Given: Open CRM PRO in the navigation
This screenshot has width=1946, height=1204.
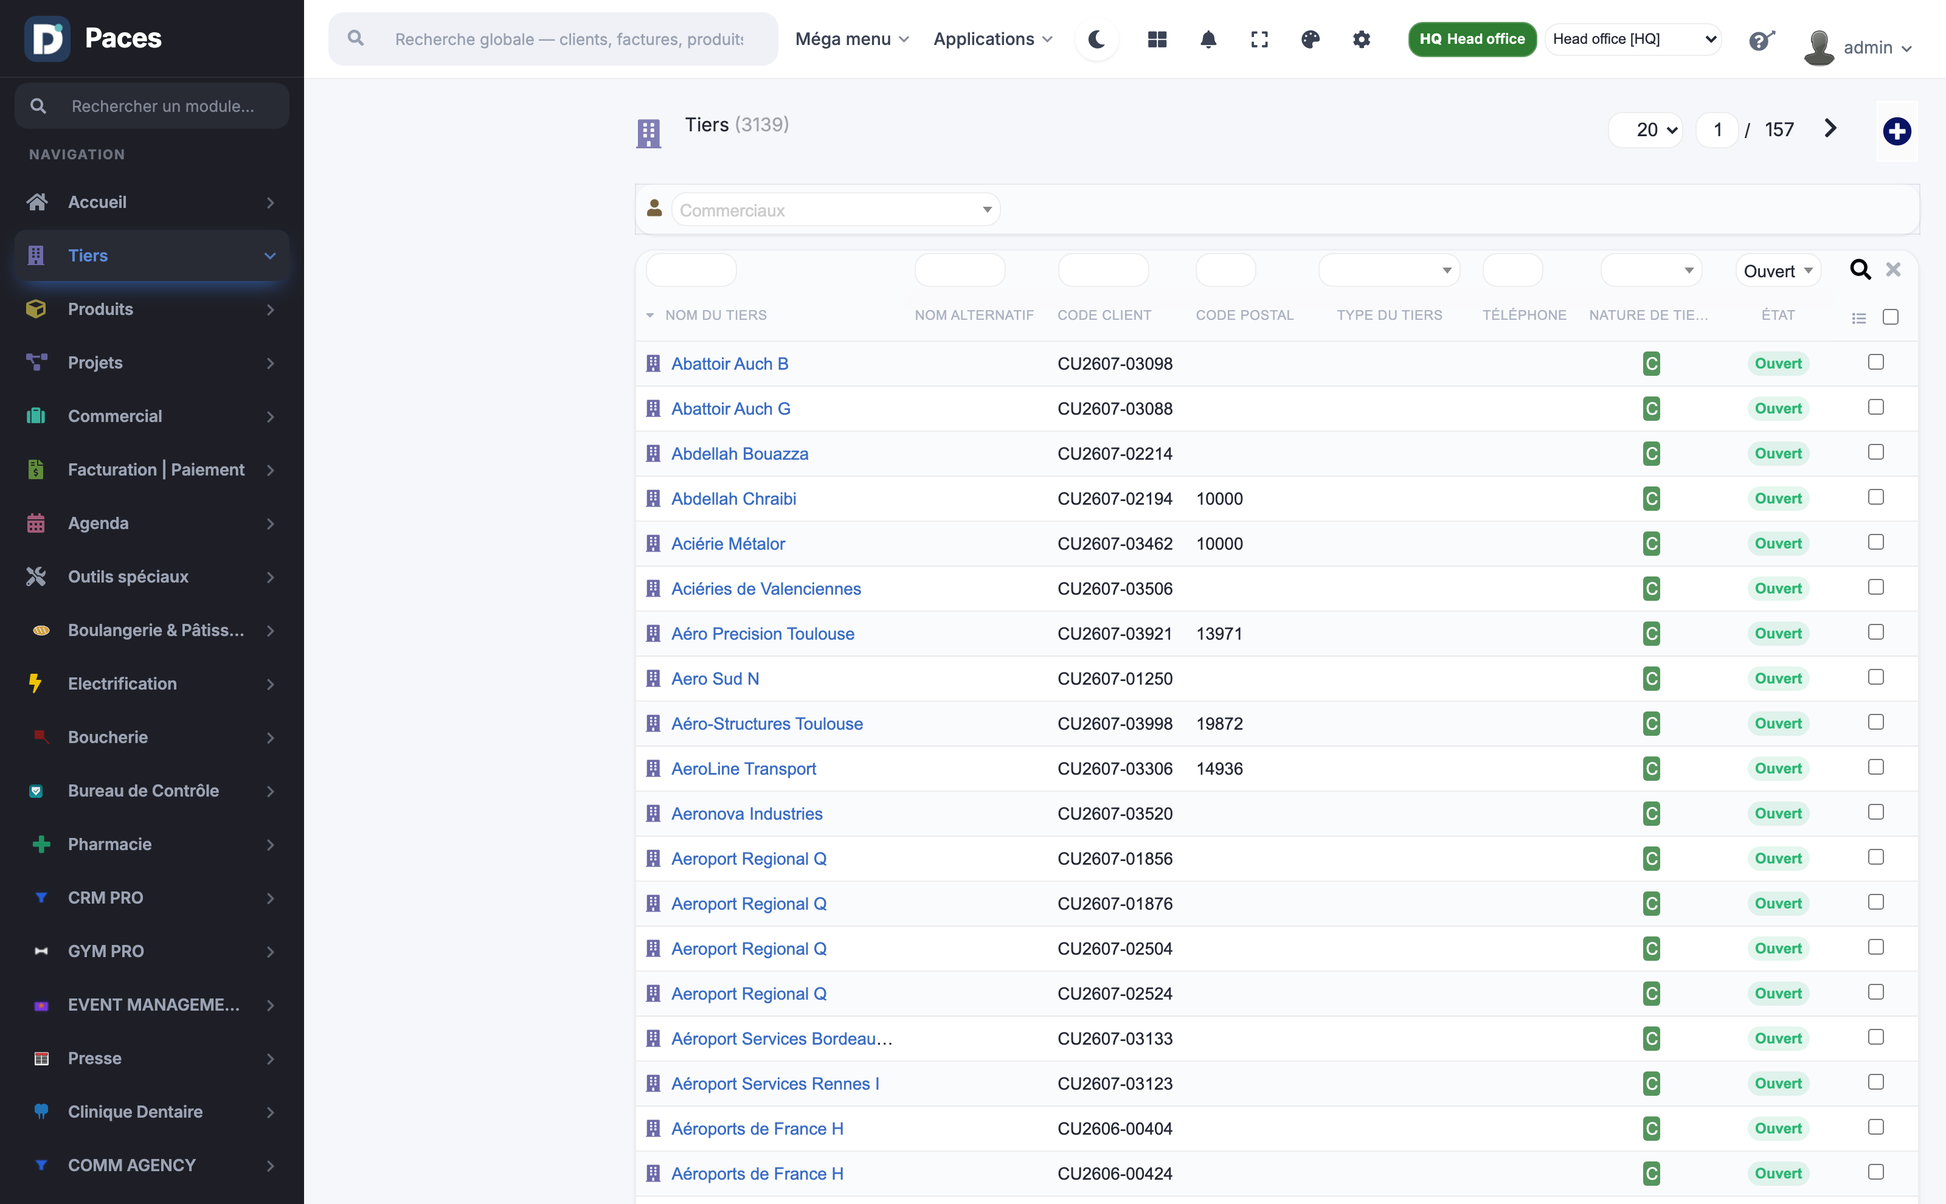Looking at the screenshot, I should [x=152, y=897].
